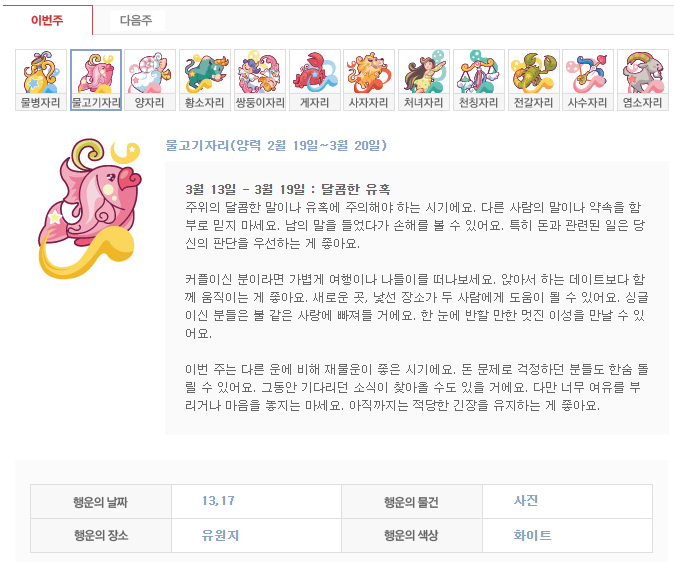Open the 황소자리 Taurus icon
Viewport: 674px width, 566px height.
pyautogui.click(x=205, y=80)
